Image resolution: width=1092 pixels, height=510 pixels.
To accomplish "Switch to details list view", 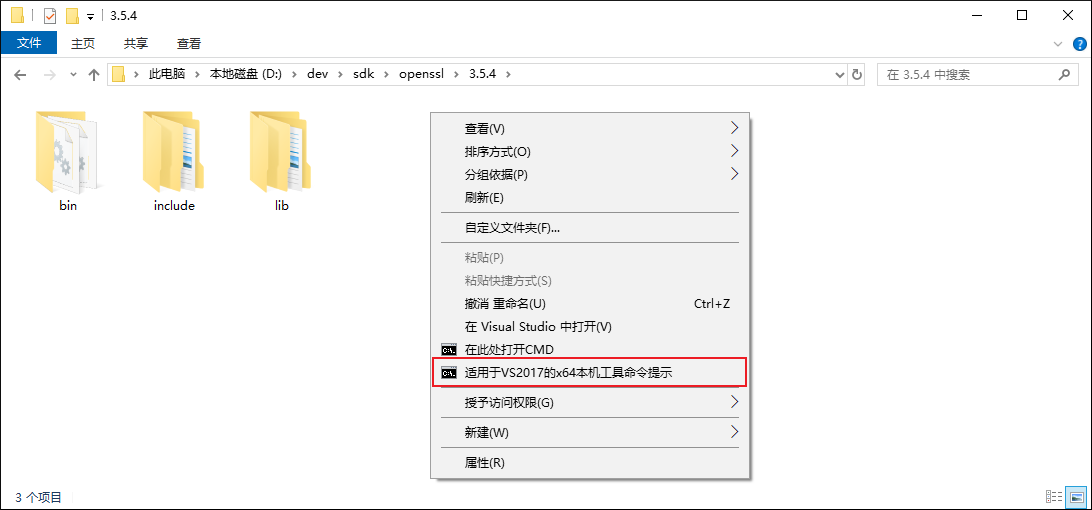I will [1054, 497].
